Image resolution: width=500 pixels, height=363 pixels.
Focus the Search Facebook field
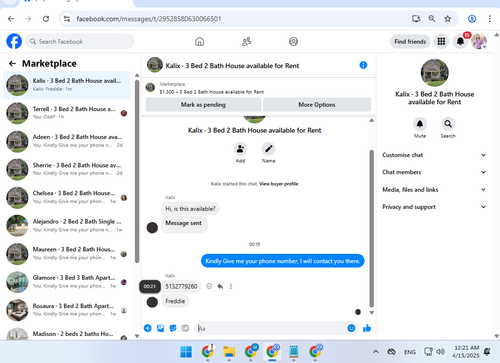[x=80, y=41]
